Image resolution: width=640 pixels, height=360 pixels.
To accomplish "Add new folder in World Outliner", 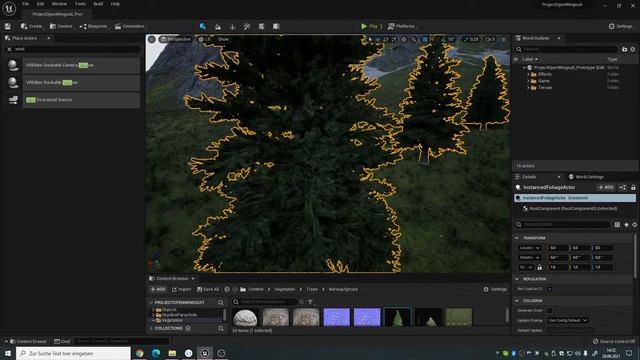I will coord(624,49).
